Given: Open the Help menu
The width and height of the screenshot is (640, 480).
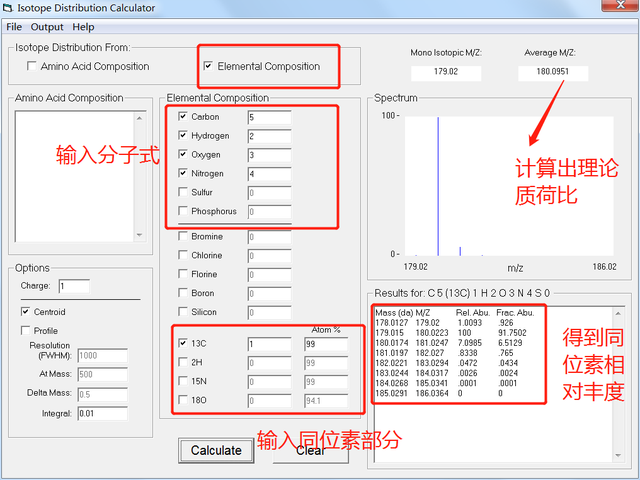Looking at the screenshot, I should (x=83, y=27).
